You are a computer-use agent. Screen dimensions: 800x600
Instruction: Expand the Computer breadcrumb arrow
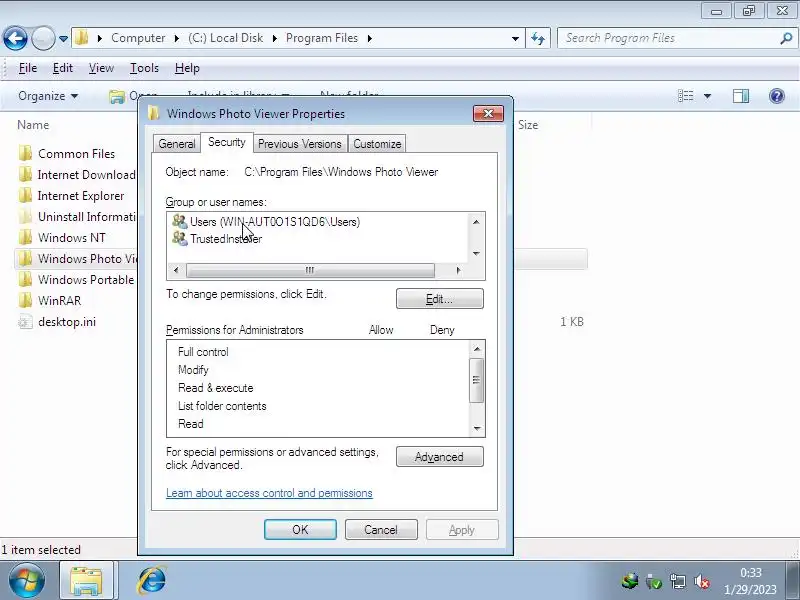(177, 38)
